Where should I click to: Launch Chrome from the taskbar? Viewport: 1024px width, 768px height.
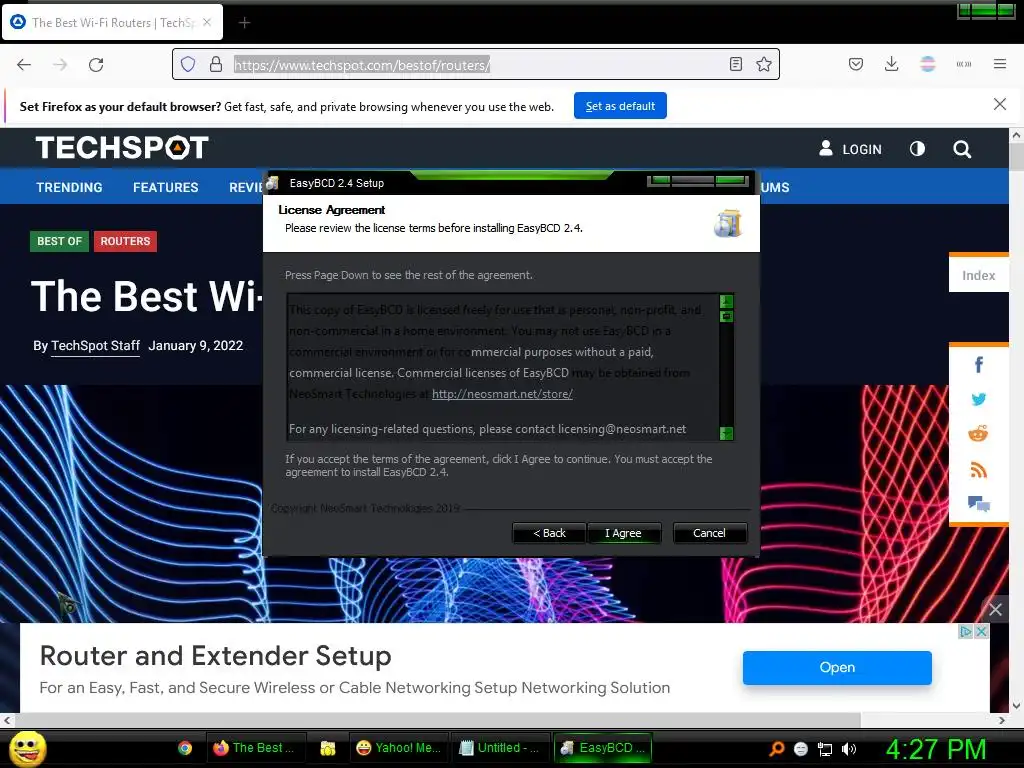(185, 748)
